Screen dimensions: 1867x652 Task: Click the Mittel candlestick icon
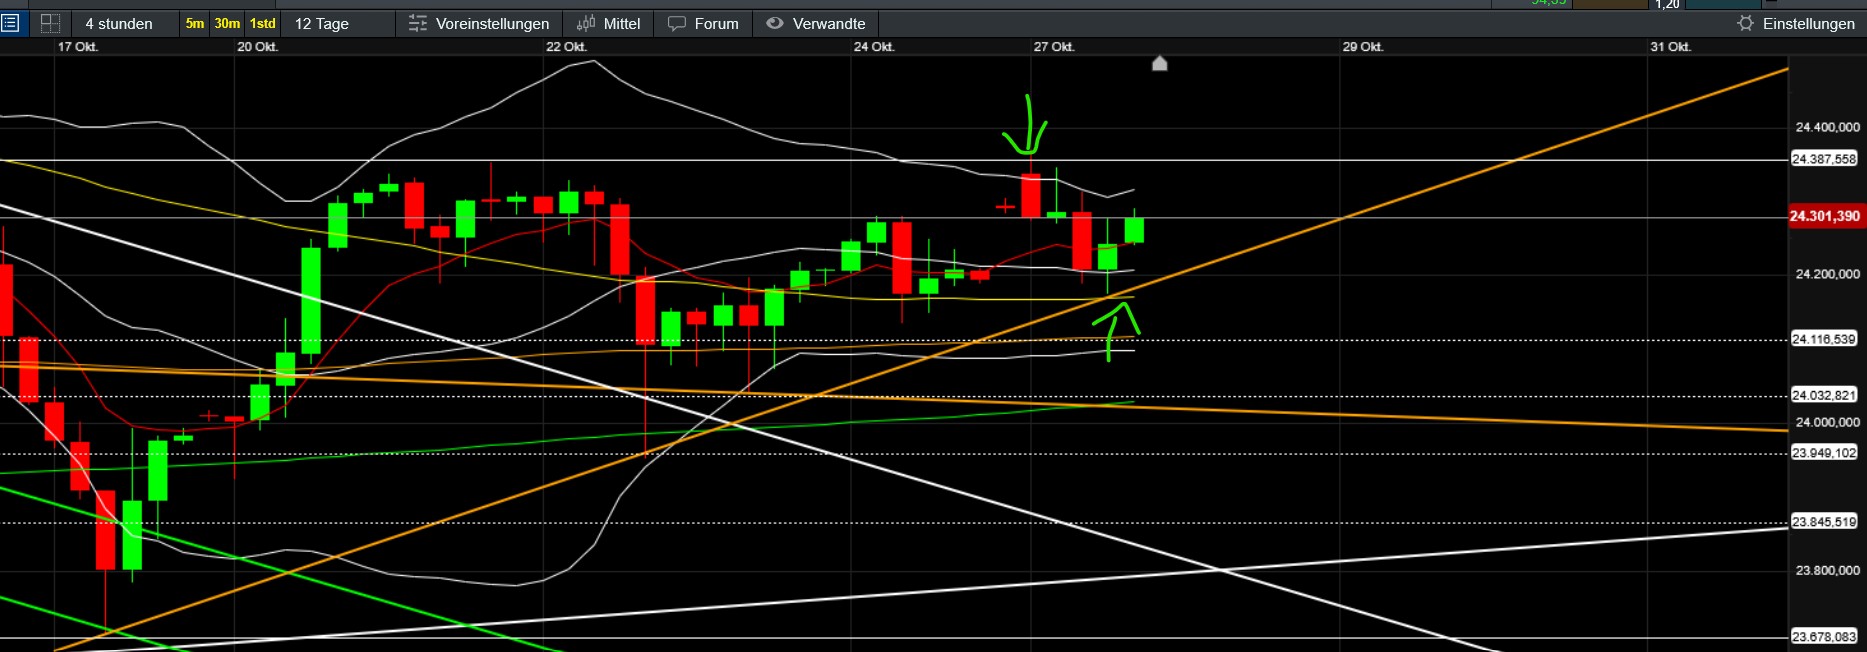586,23
